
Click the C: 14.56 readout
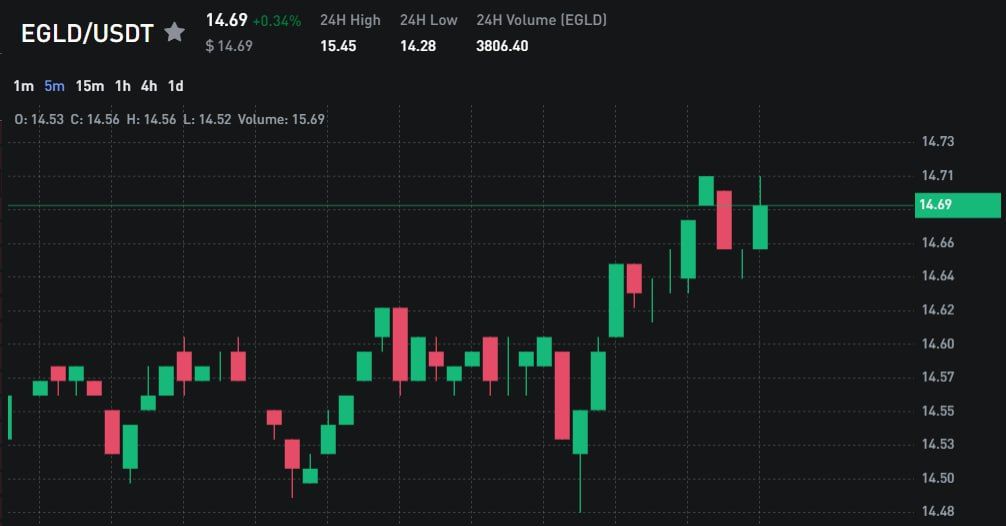95,119
